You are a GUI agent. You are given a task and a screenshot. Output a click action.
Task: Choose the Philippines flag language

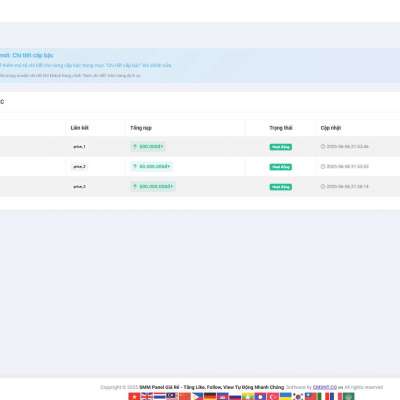pos(197,396)
